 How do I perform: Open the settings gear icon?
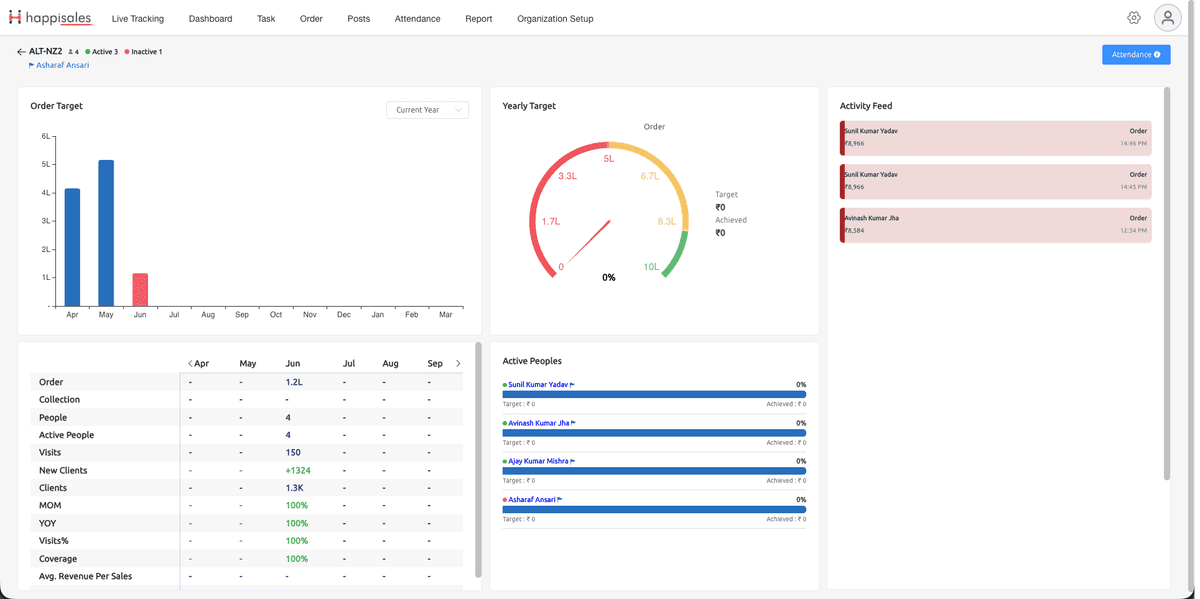pyautogui.click(x=1133, y=18)
